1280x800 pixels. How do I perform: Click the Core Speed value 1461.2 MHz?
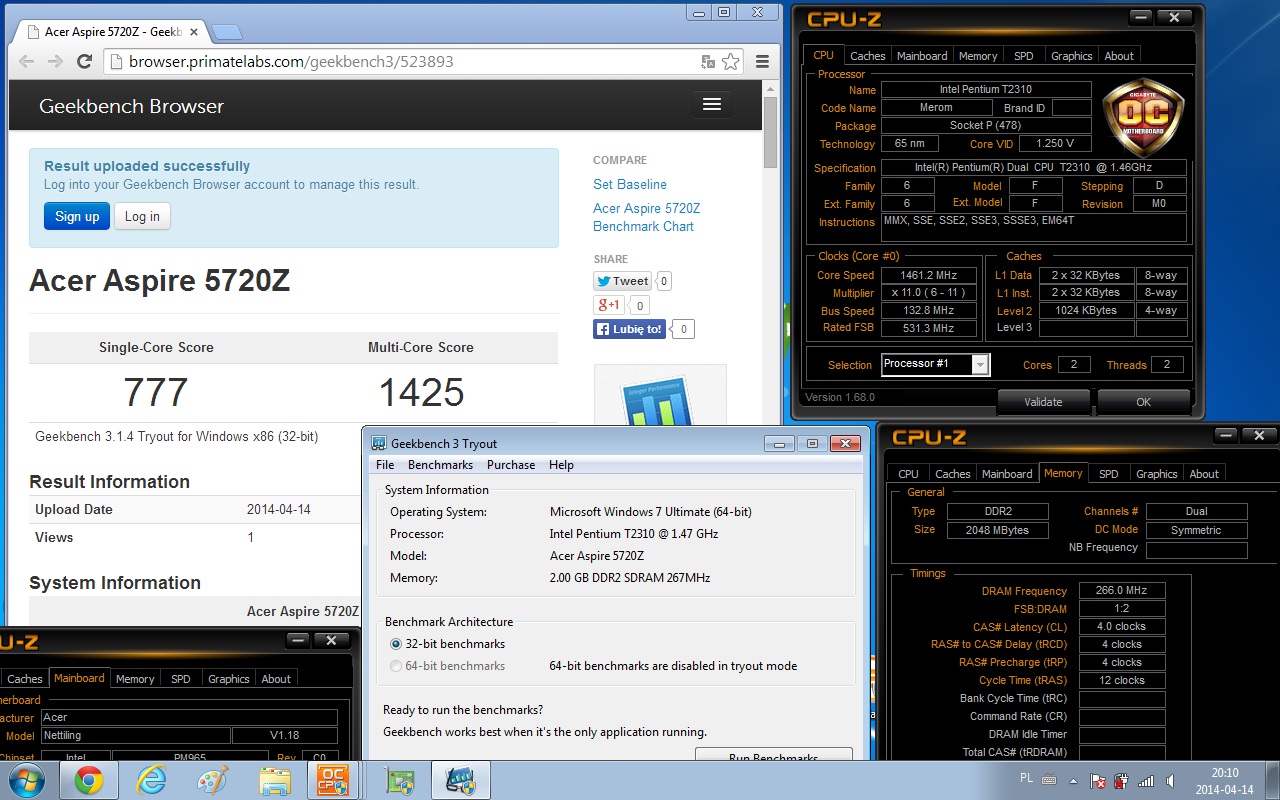(x=931, y=275)
